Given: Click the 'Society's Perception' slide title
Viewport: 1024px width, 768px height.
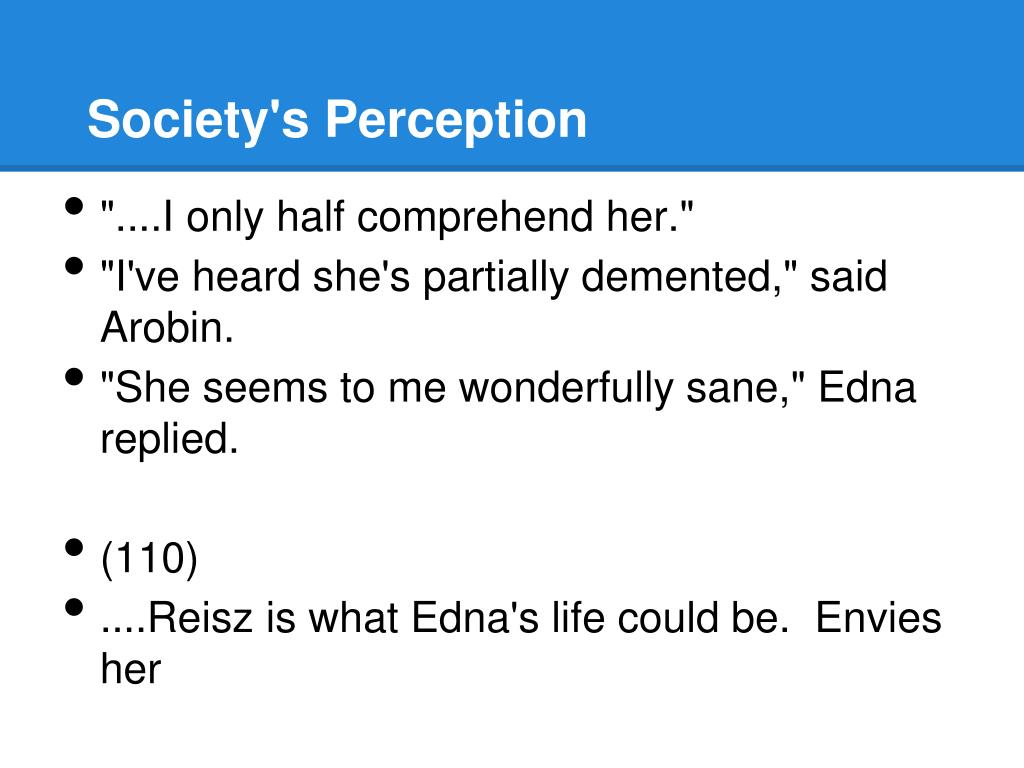Looking at the screenshot, I should pos(336,120).
